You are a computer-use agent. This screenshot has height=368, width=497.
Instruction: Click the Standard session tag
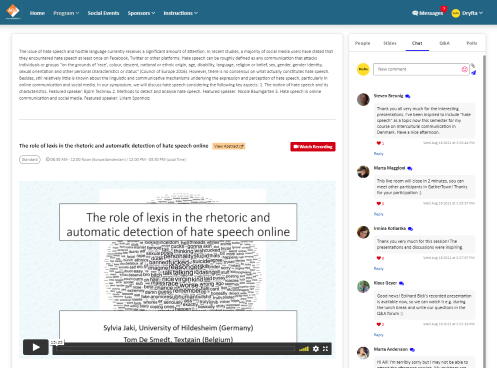coord(30,160)
